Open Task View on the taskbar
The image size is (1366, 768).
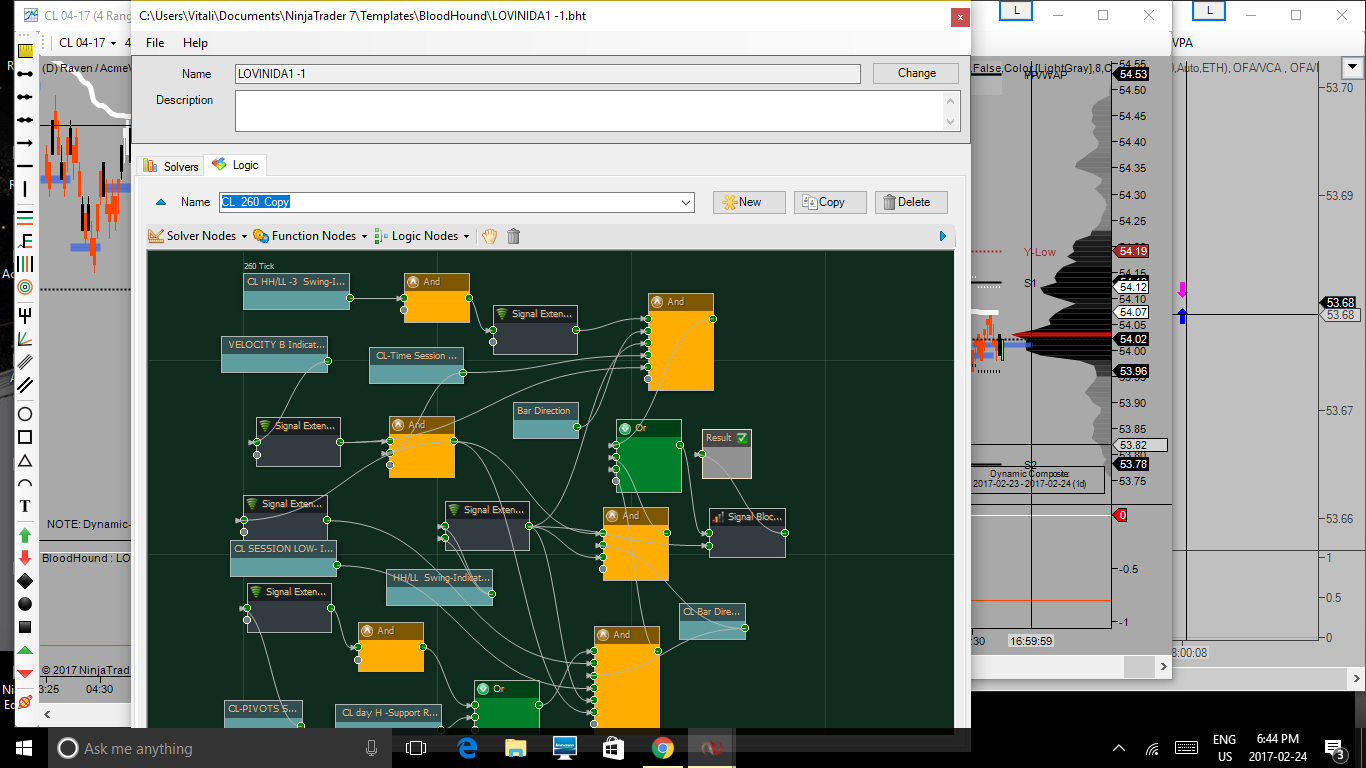tap(416, 747)
